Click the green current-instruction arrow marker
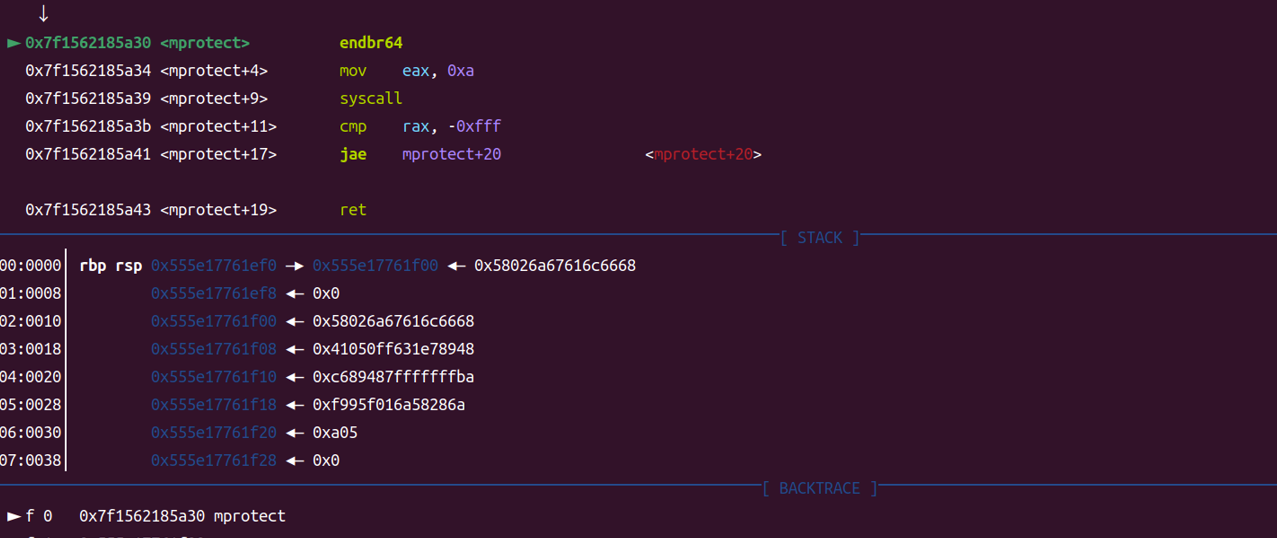1277x538 pixels. coord(14,43)
